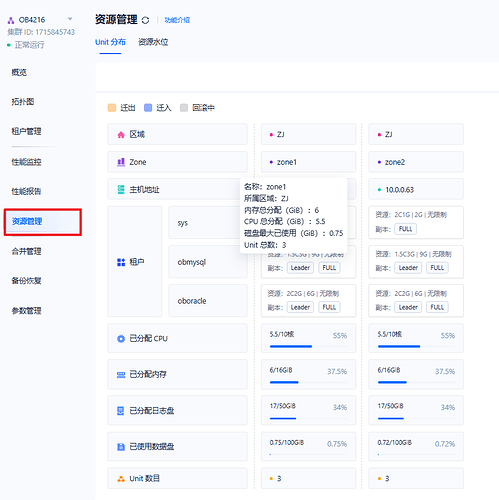Click the refresh icon beside 资源管理 title
Viewport: 499px width, 500px height.
[145, 20]
